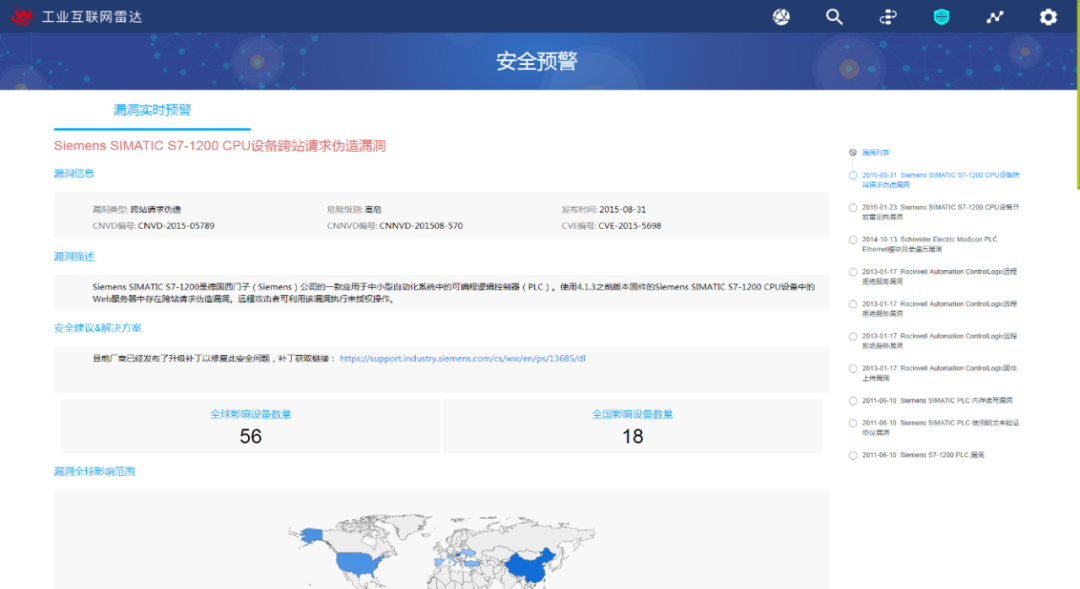Open the globe map view icon
The image size is (1080, 589).
[x=781, y=17]
